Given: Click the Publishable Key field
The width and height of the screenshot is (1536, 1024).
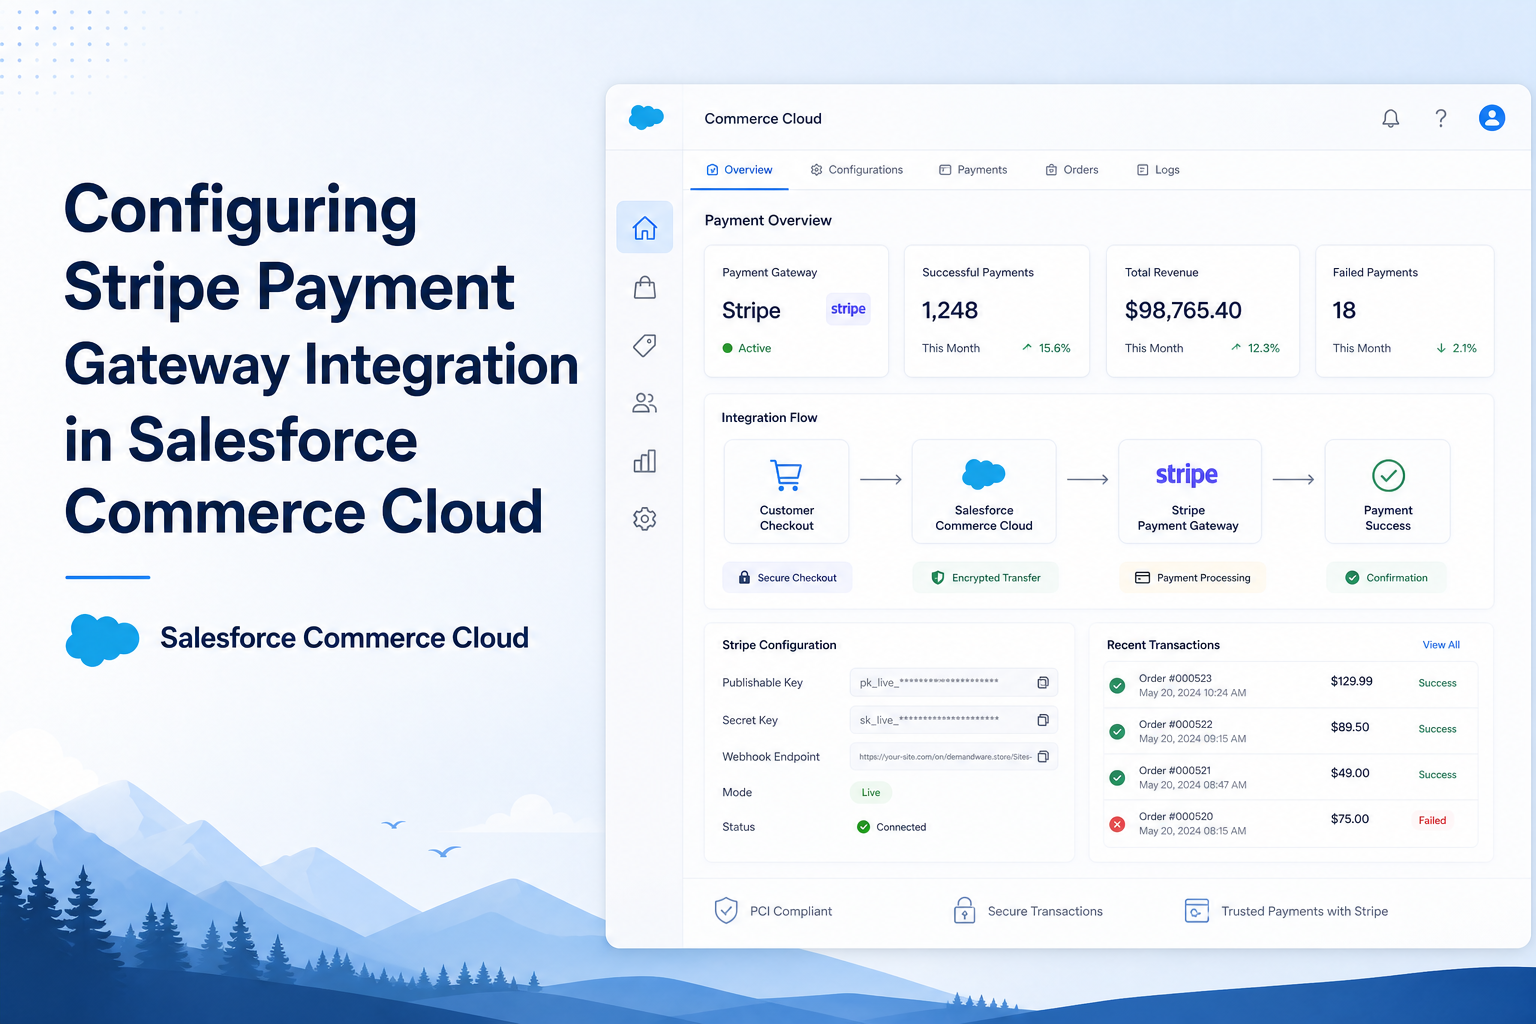Looking at the screenshot, I should [x=953, y=683].
